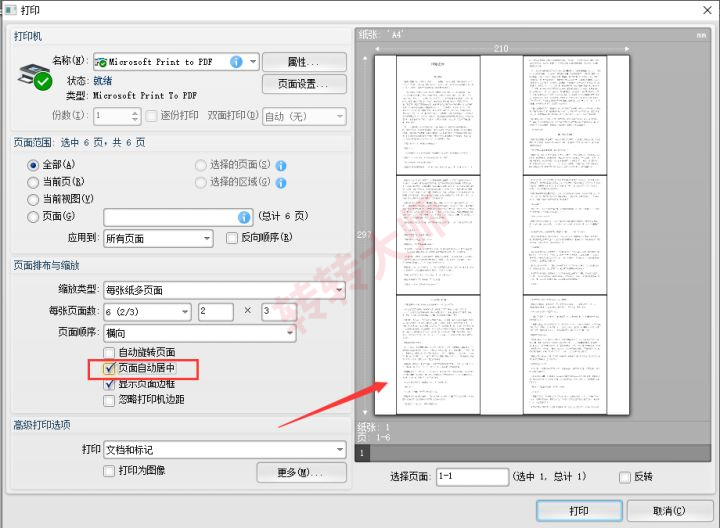Viewport: 720px width, 528px height.
Task: Click the preview scroll up arrow
Action: pos(365,58)
